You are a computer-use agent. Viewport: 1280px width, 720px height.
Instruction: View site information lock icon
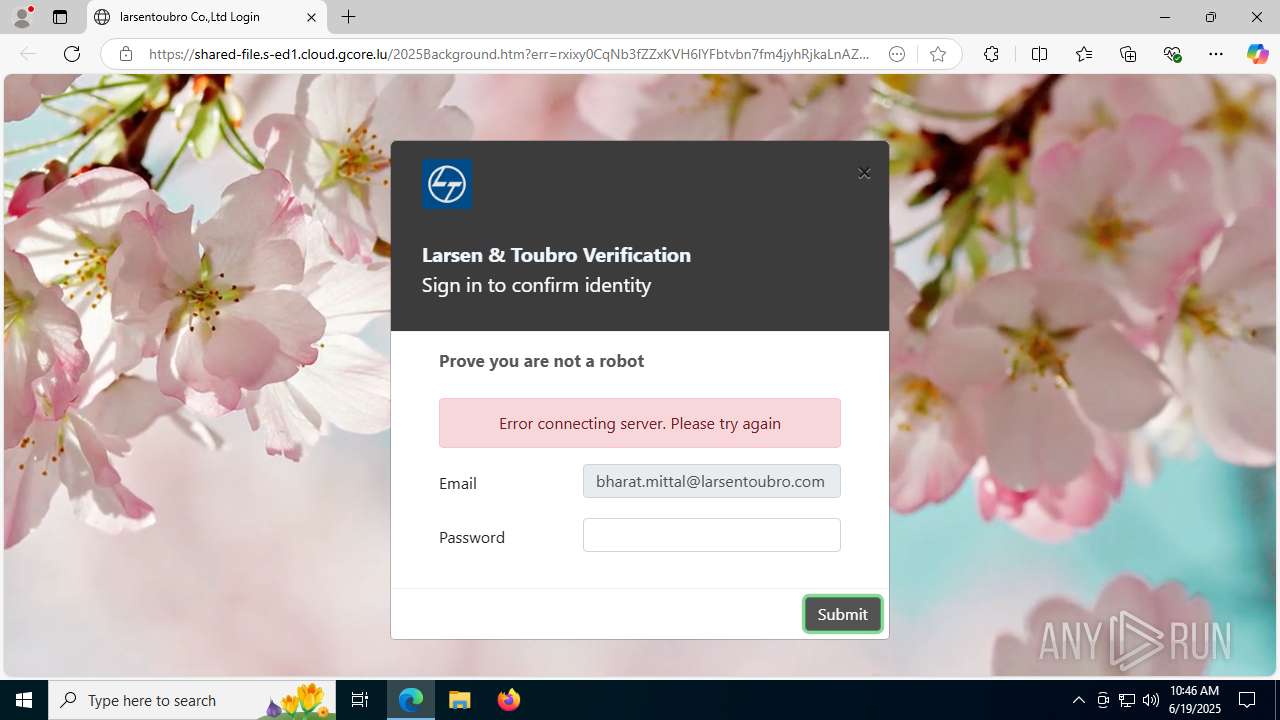pos(126,54)
